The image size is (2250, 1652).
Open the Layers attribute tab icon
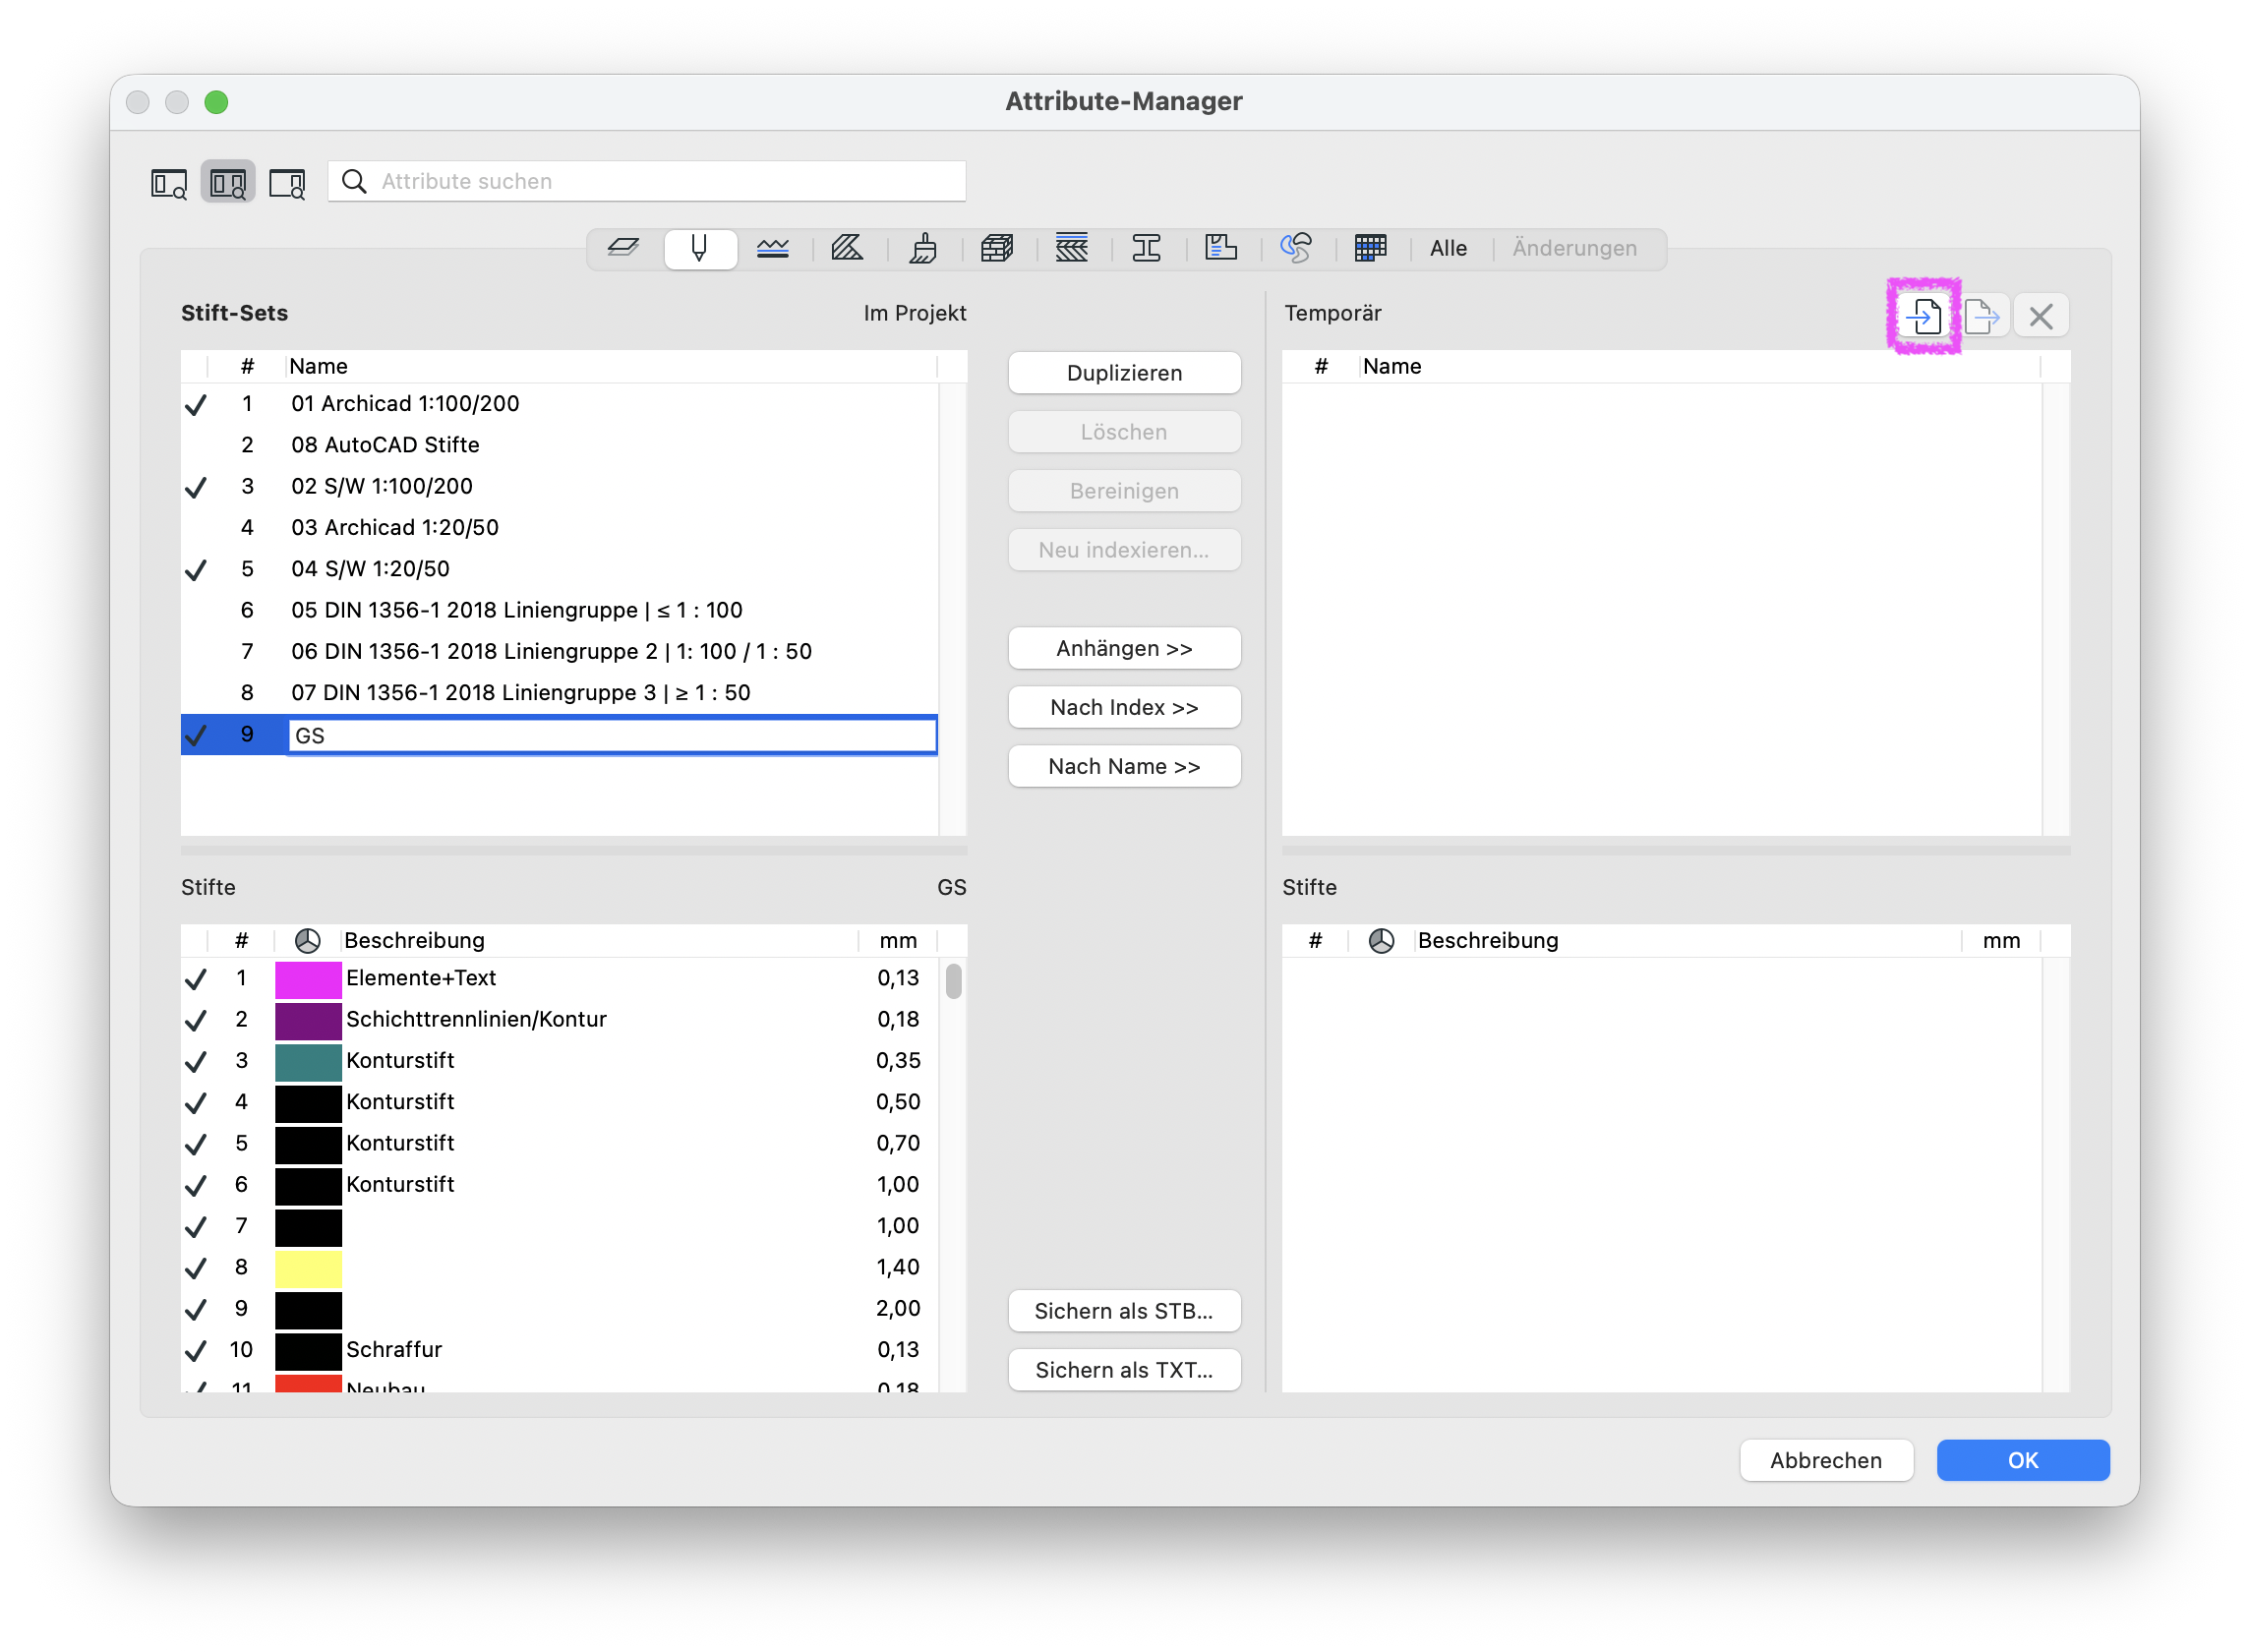(624, 248)
